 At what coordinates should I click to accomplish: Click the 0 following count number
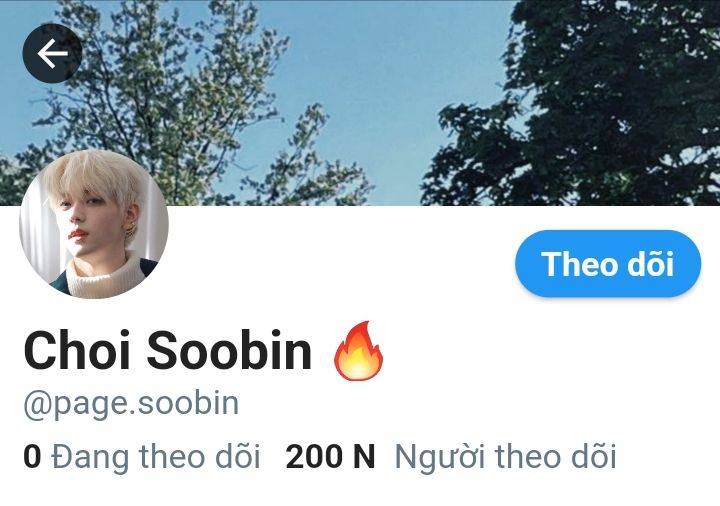tap(32, 457)
